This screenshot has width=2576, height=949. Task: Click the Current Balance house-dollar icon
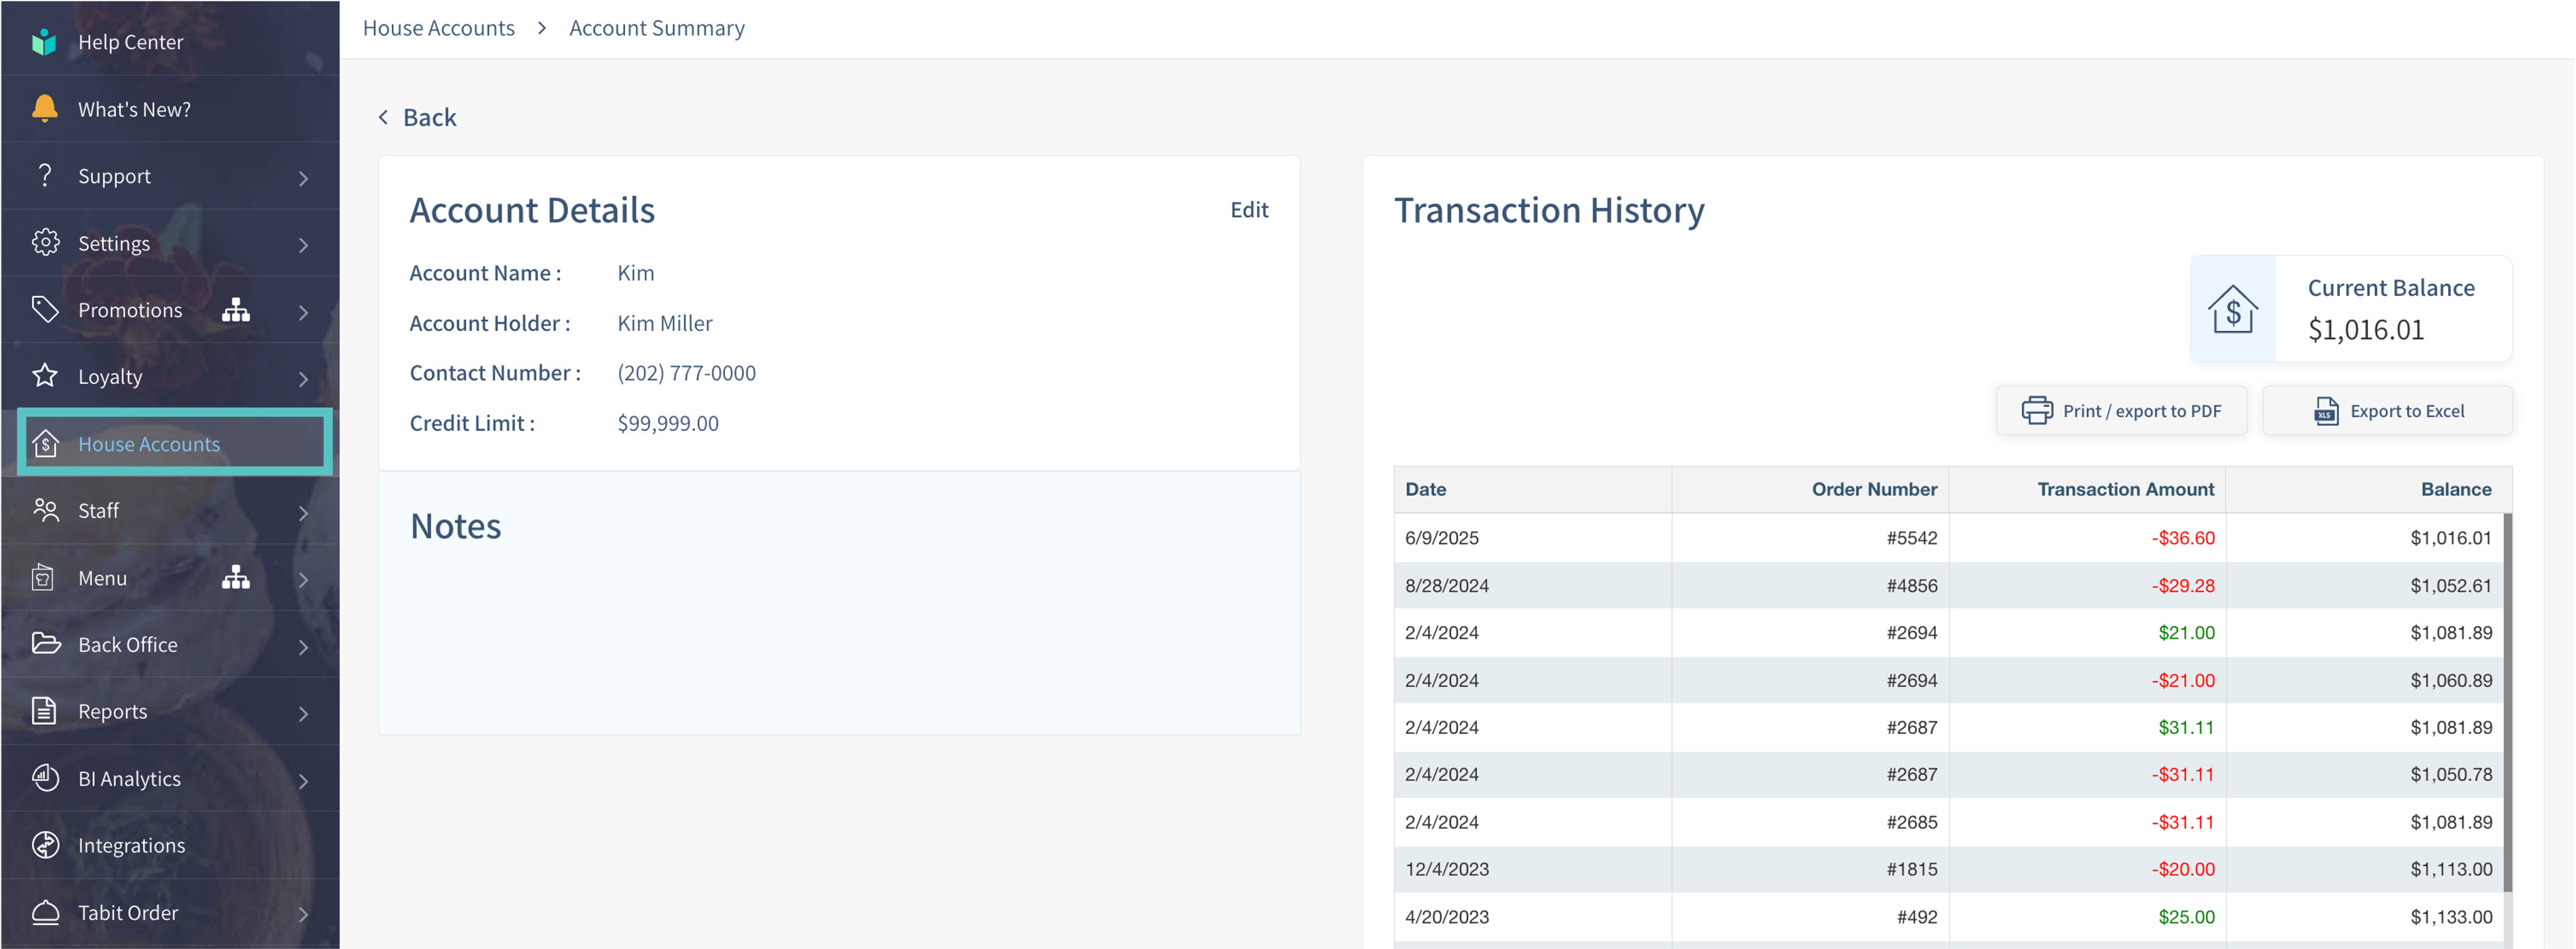click(2232, 310)
